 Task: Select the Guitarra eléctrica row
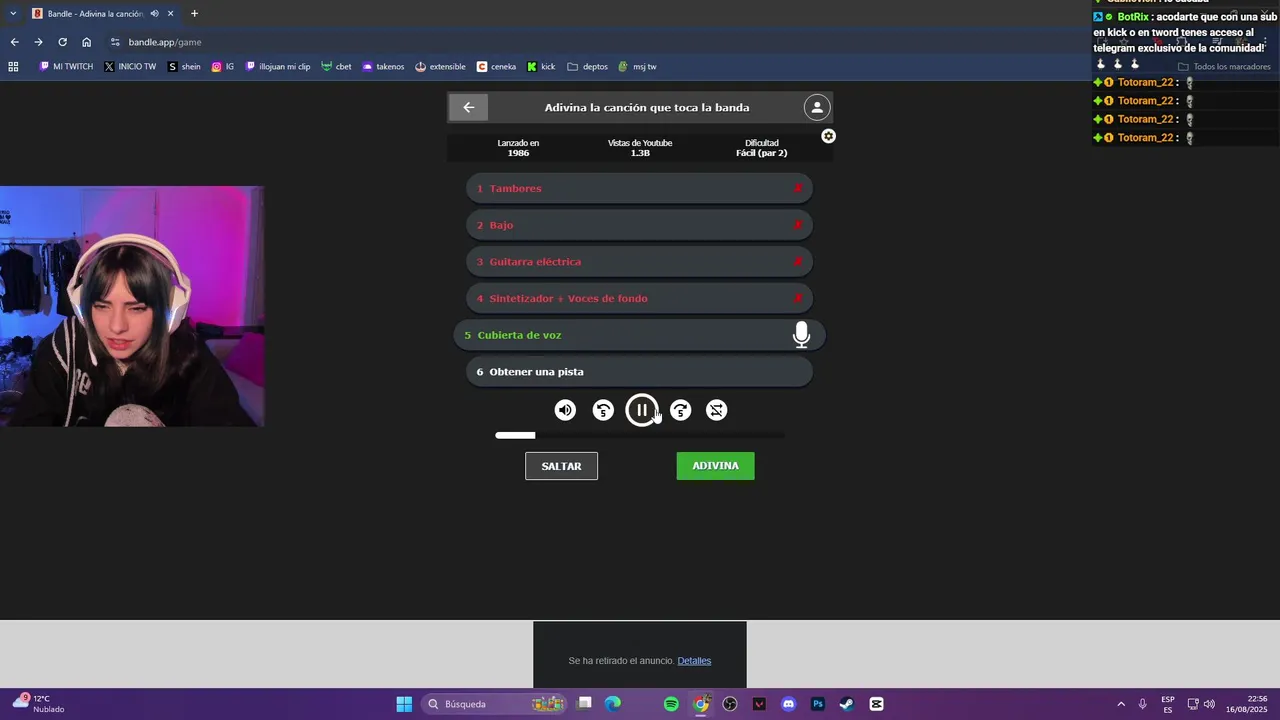tap(639, 262)
